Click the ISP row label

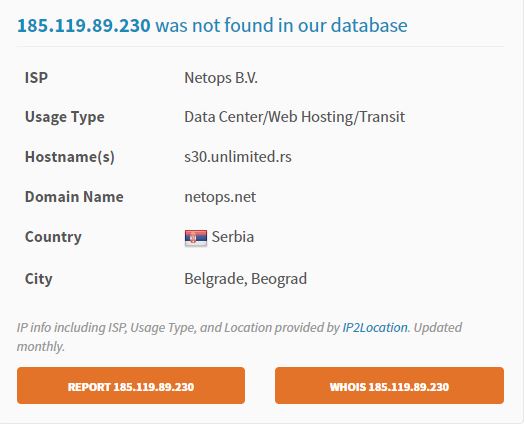point(36,78)
